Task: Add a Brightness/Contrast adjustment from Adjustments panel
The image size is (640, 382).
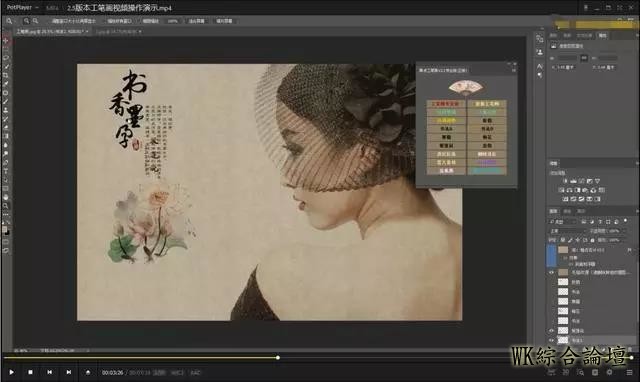Action: point(565,181)
